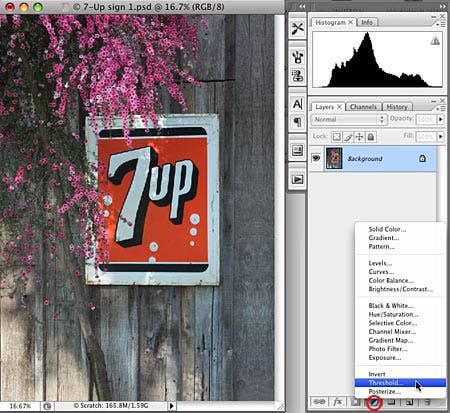
Task: Toggle lock transparent pixels
Action: (337, 137)
